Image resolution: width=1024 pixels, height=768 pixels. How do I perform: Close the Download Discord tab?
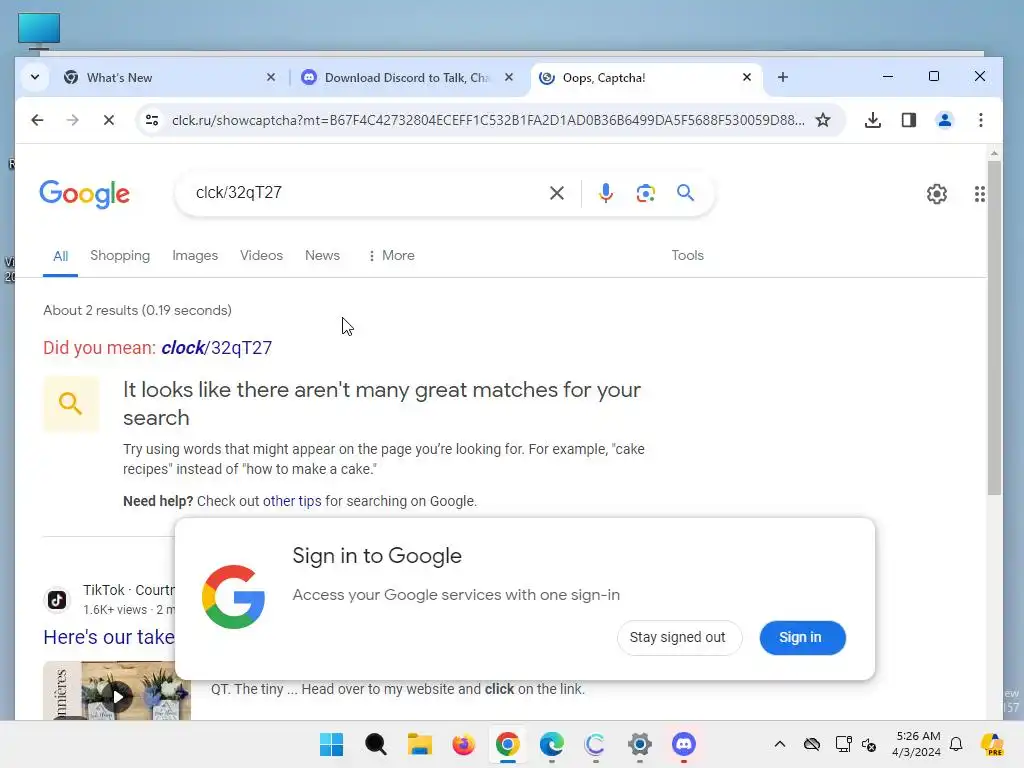[x=509, y=77]
